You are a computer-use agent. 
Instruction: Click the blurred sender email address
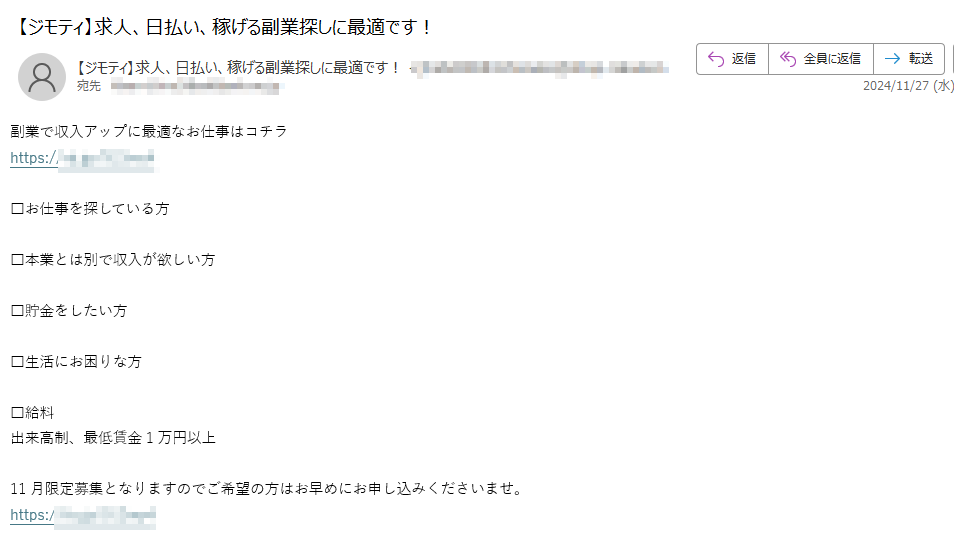coord(540,68)
